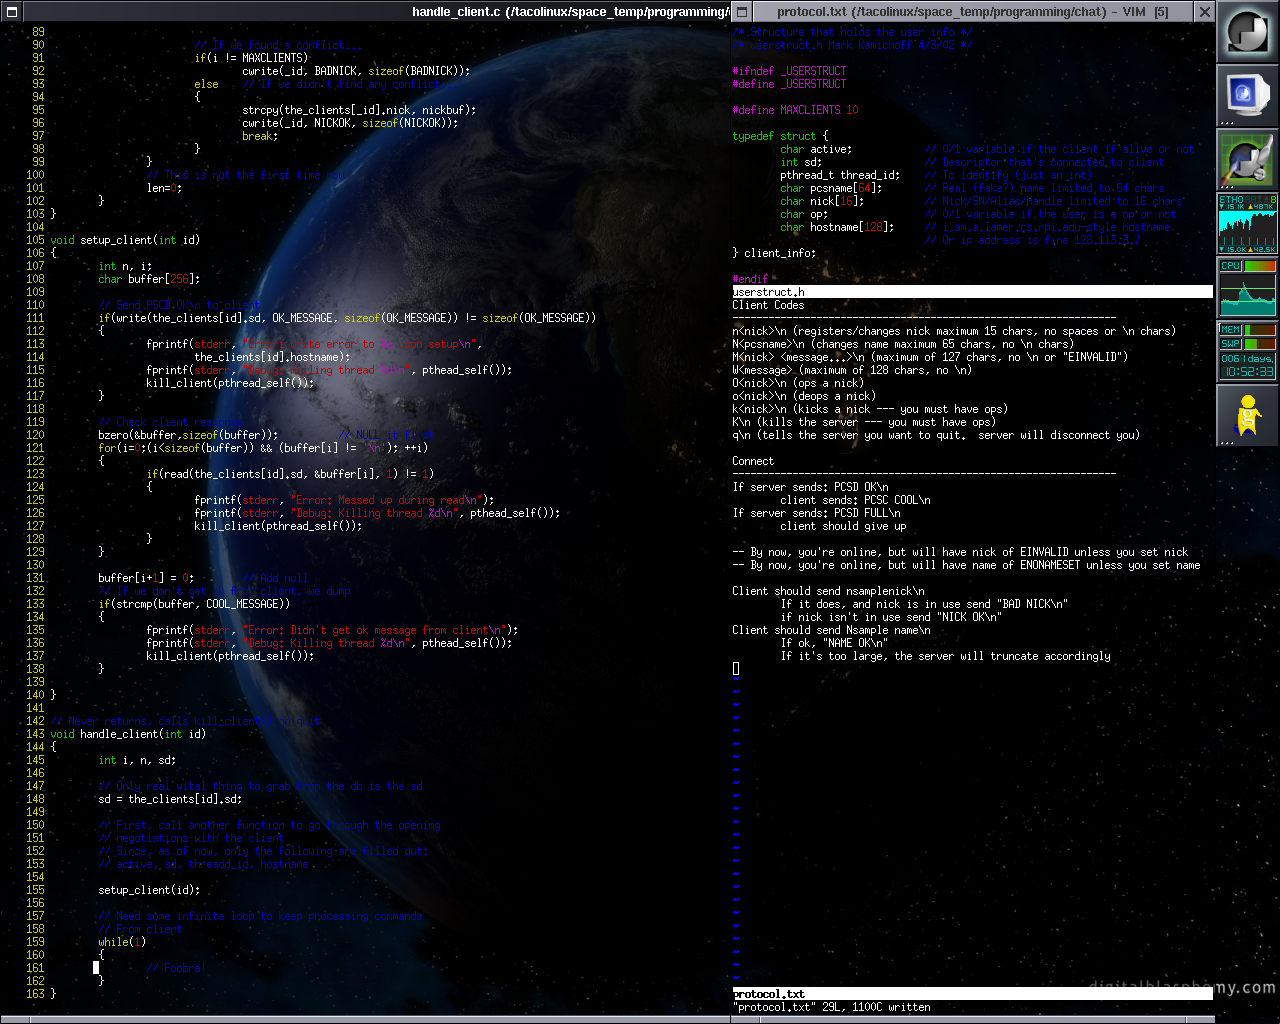The height and width of the screenshot is (1024, 1280).
Task: Click line number 141 in the gutter
Action: [x=35, y=708]
